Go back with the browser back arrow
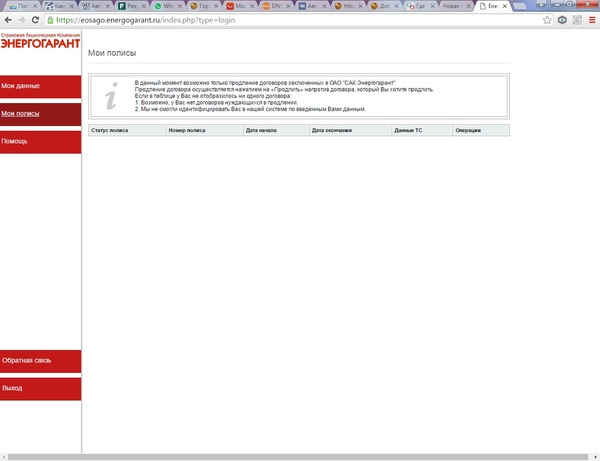The width and height of the screenshot is (600, 461). click(8, 20)
